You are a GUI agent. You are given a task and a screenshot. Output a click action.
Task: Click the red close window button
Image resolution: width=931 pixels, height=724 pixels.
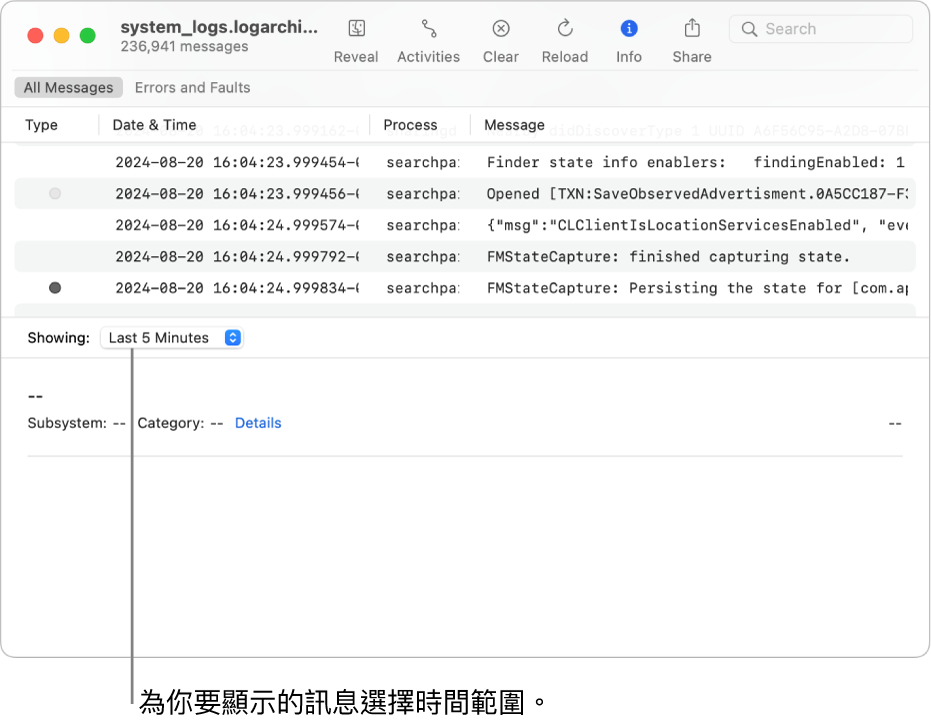[36, 36]
